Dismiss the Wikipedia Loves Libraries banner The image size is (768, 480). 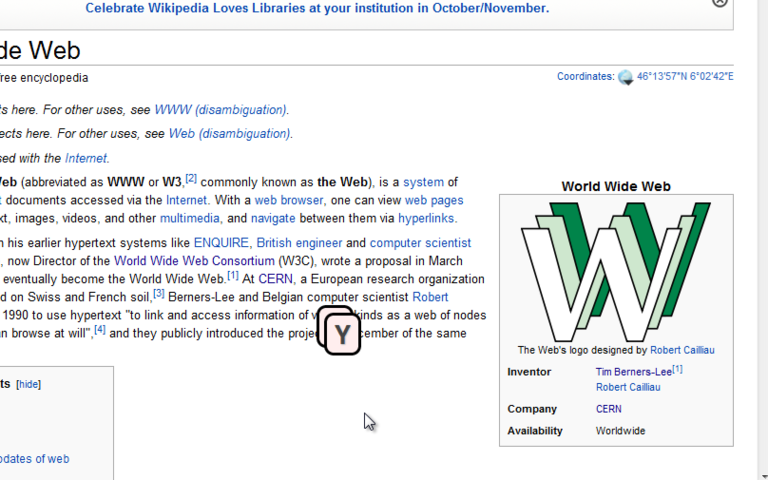click(720, 2)
